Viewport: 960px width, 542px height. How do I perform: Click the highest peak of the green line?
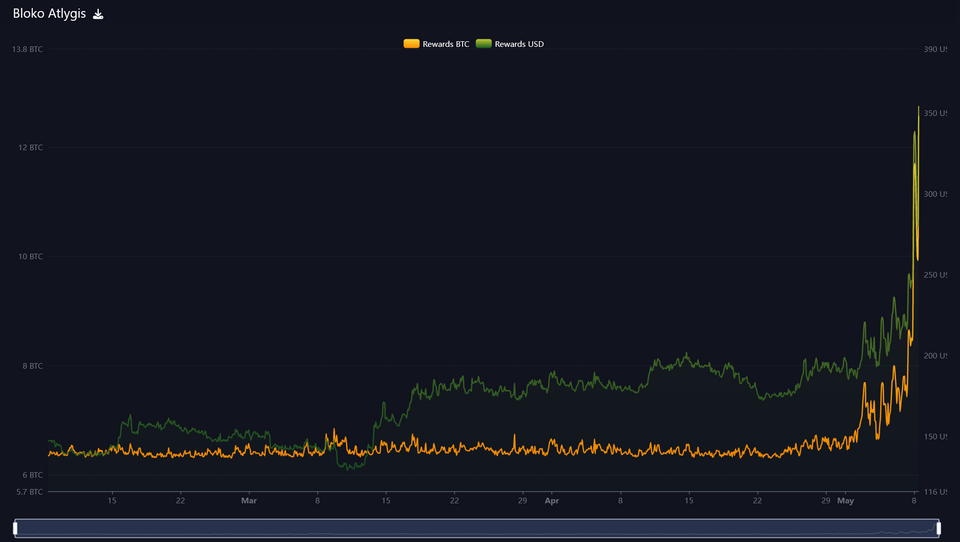pos(918,107)
